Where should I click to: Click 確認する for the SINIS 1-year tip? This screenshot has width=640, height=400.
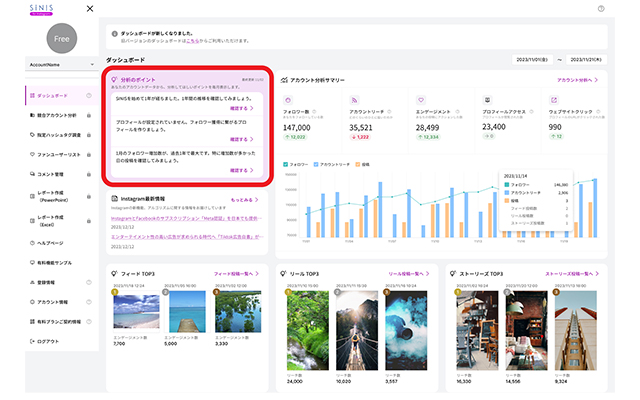241,108
